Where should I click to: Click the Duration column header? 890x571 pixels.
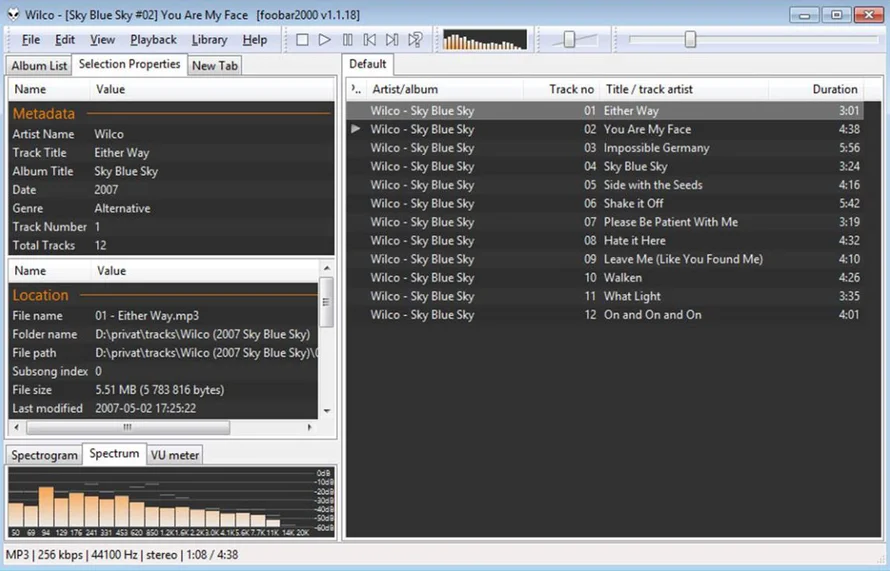[816, 89]
